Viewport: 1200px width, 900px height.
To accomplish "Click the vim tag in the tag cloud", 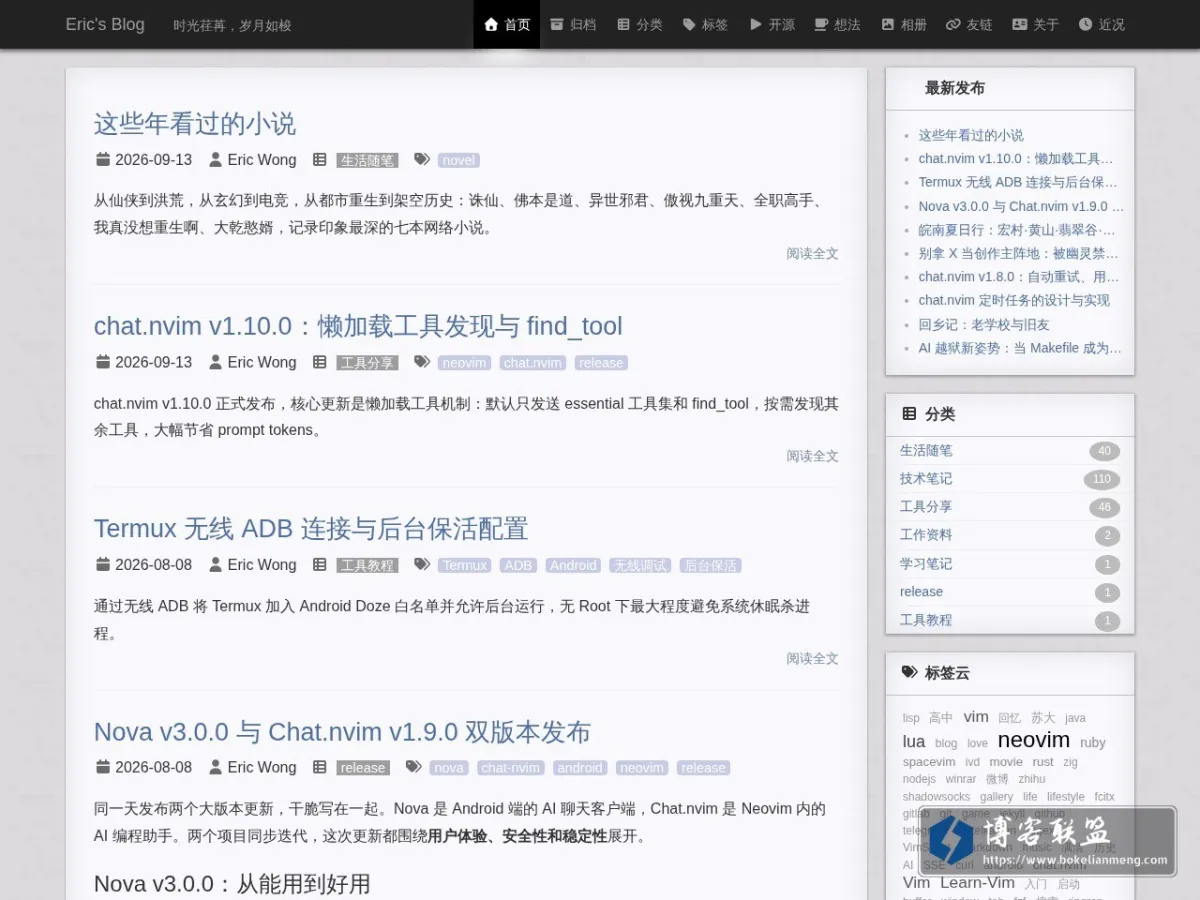I will (976, 716).
